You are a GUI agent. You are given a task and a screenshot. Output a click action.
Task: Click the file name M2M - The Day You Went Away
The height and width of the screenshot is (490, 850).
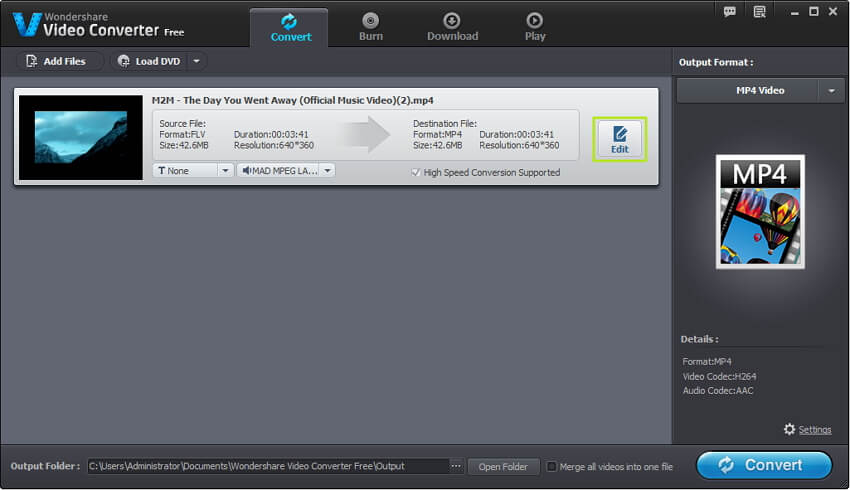(293, 100)
